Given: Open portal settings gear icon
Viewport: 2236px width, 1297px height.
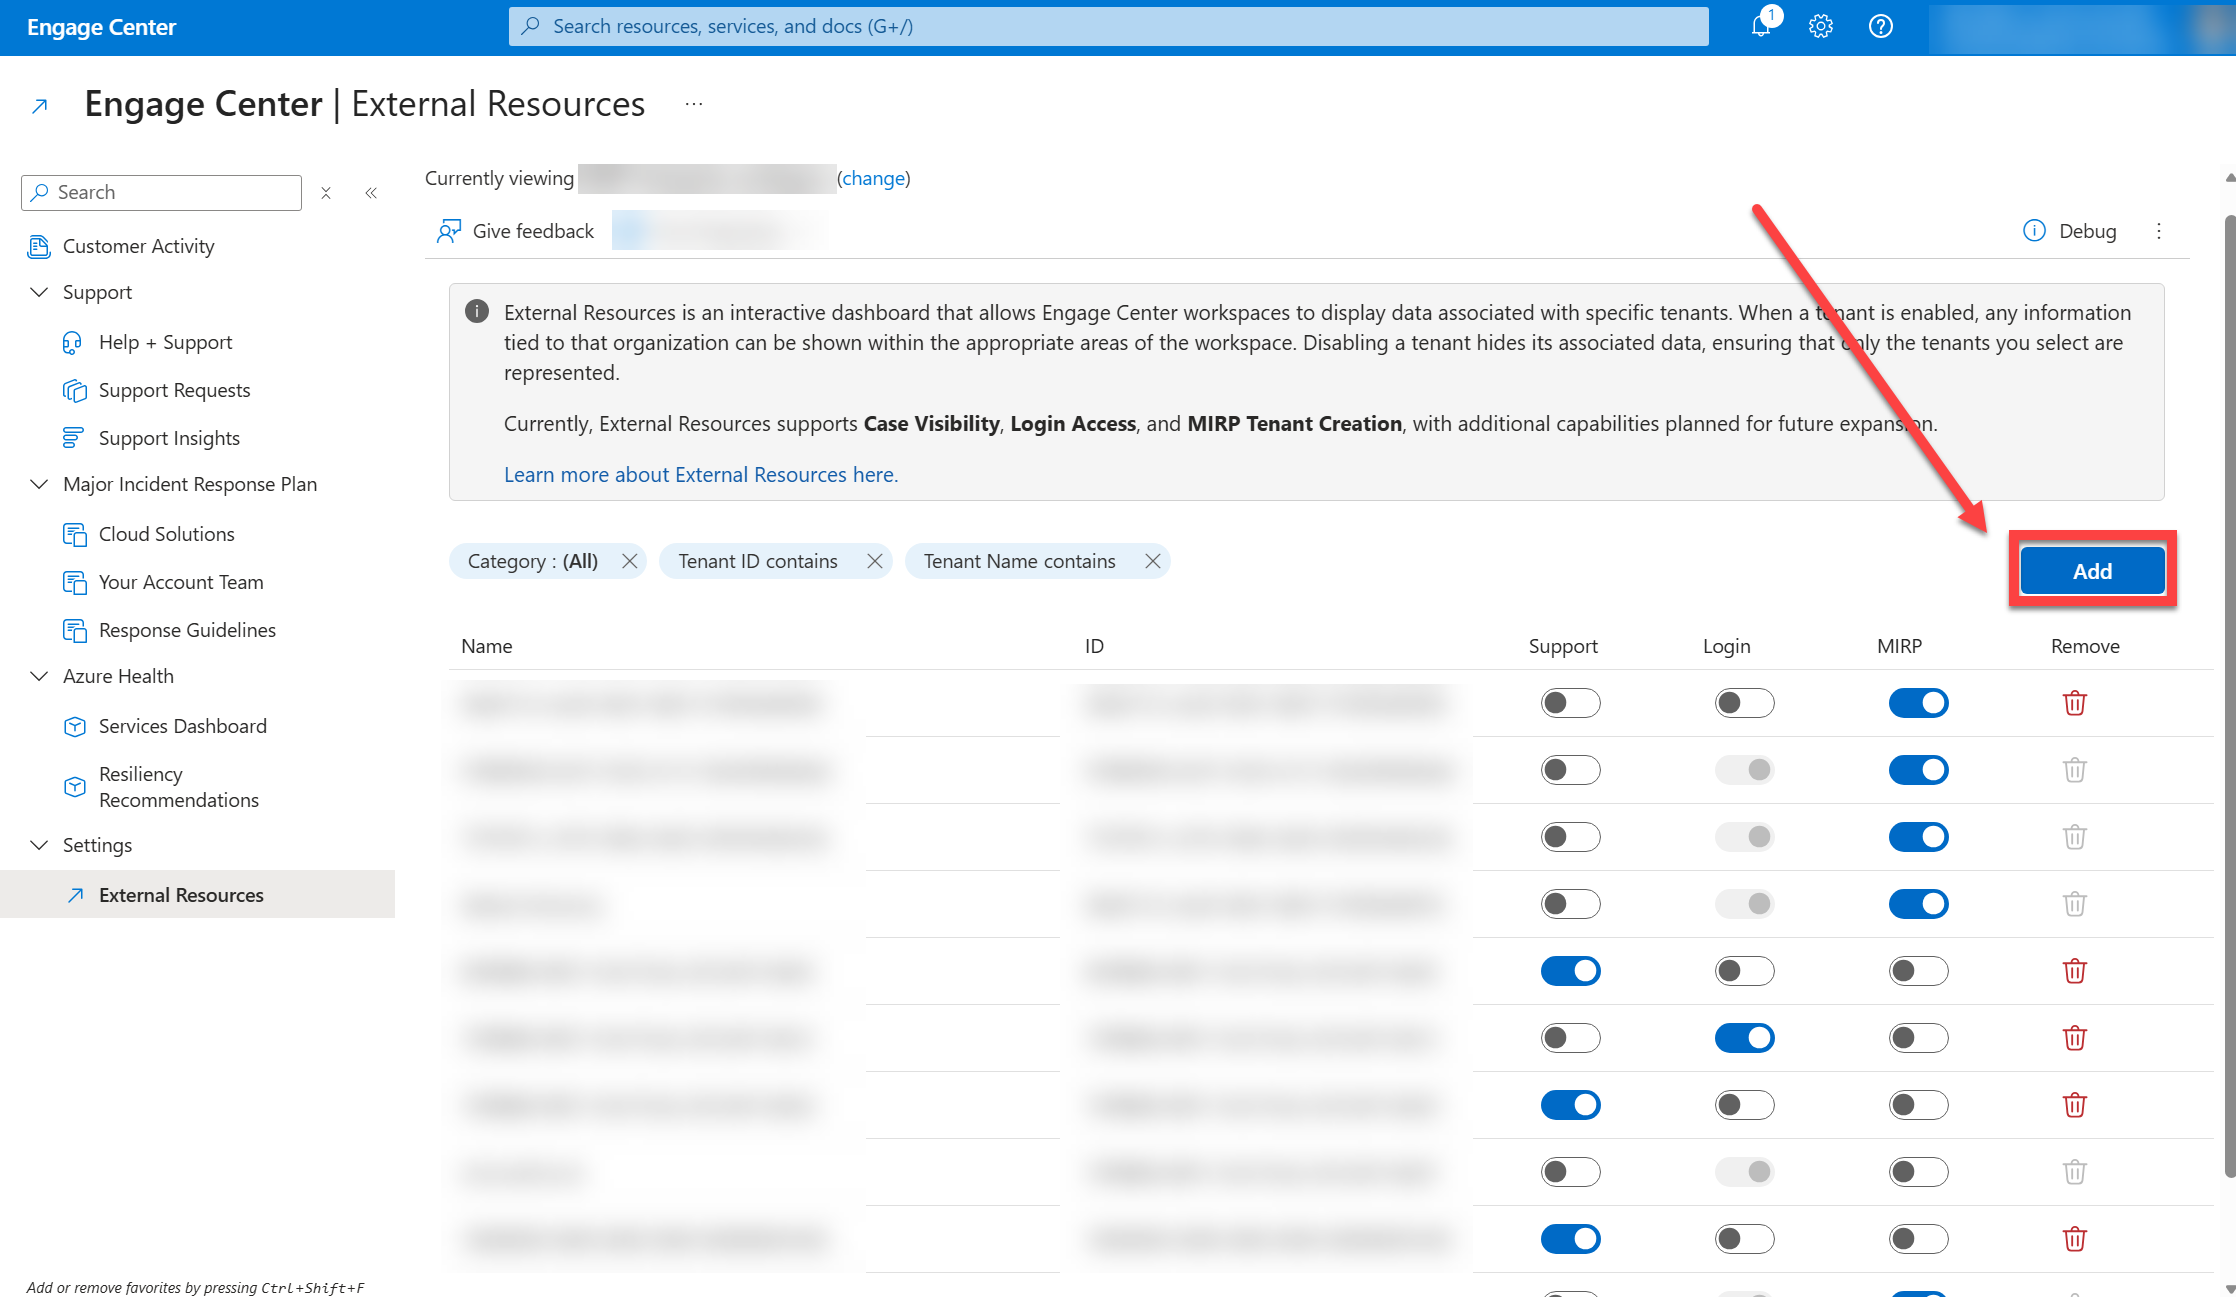Looking at the screenshot, I should click(1821, 26).
